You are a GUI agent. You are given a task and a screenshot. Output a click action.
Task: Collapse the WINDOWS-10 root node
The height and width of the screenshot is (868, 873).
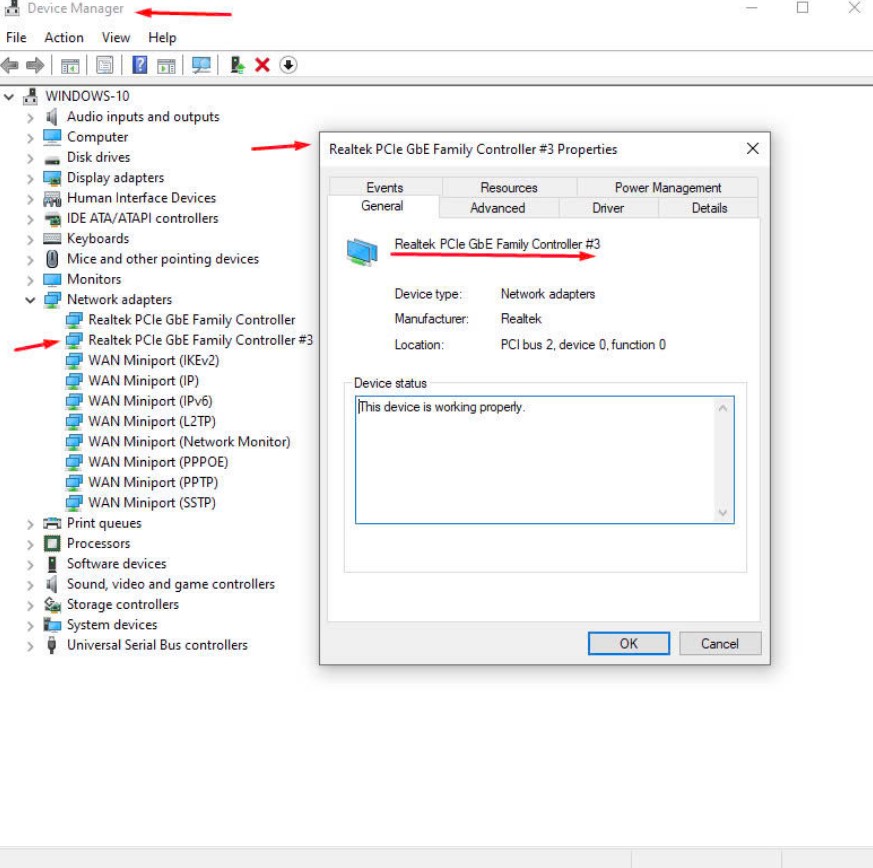tap(8, 97)
